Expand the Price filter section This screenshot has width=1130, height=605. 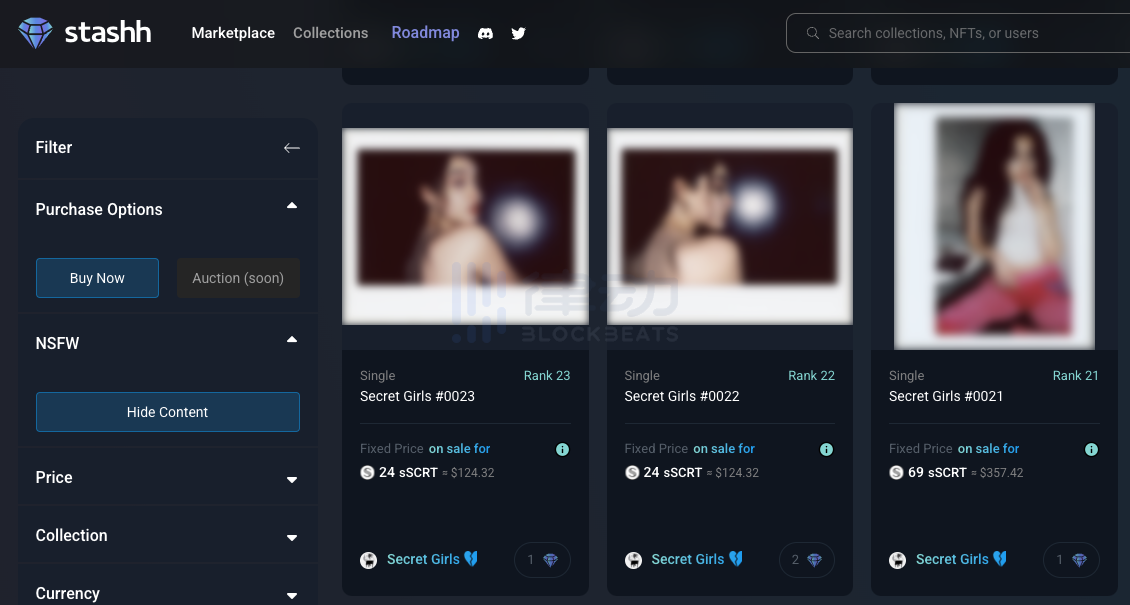point(167,478)
